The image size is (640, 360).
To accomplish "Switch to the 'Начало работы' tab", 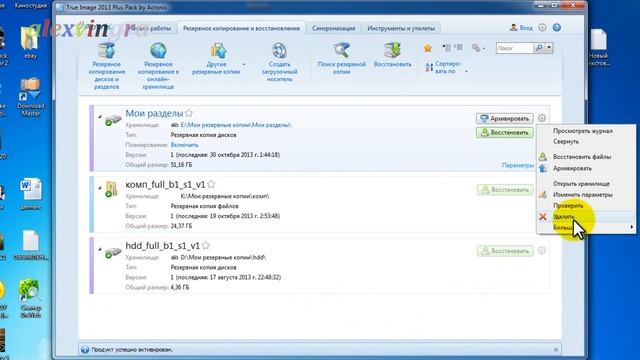I will [x=152, y=28].
